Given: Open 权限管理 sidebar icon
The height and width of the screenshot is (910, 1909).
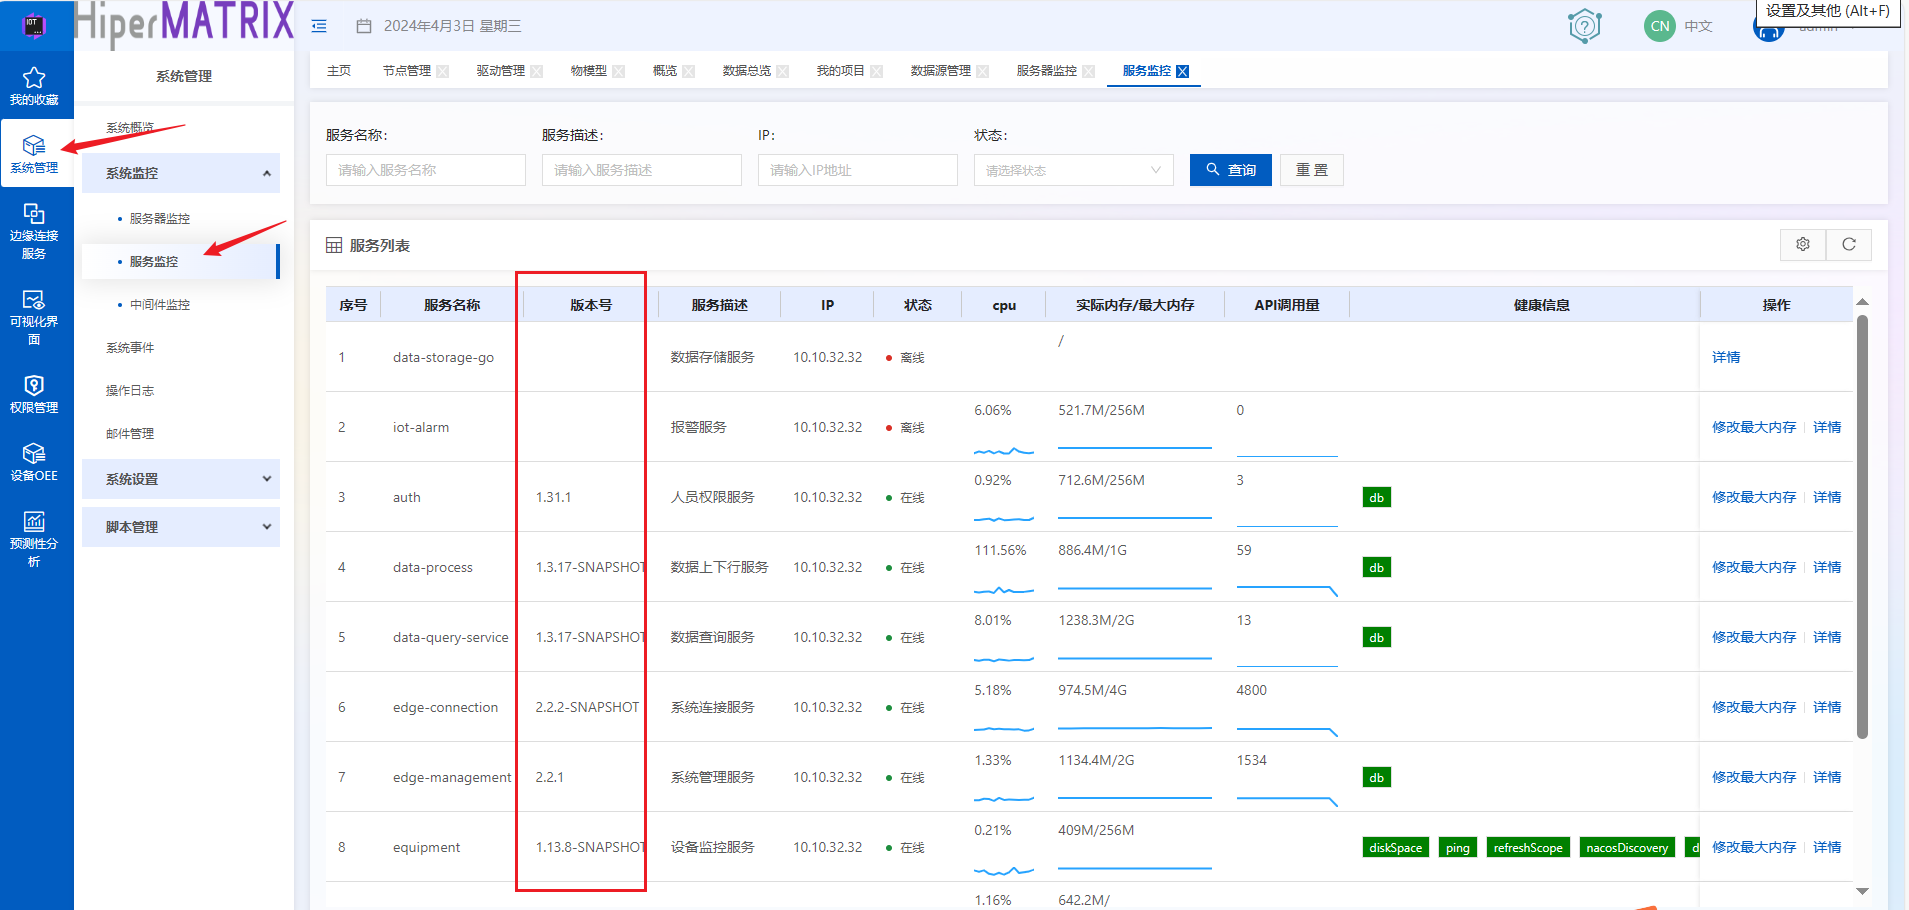Looking at the screenshot, I should [x=34, y=394].
